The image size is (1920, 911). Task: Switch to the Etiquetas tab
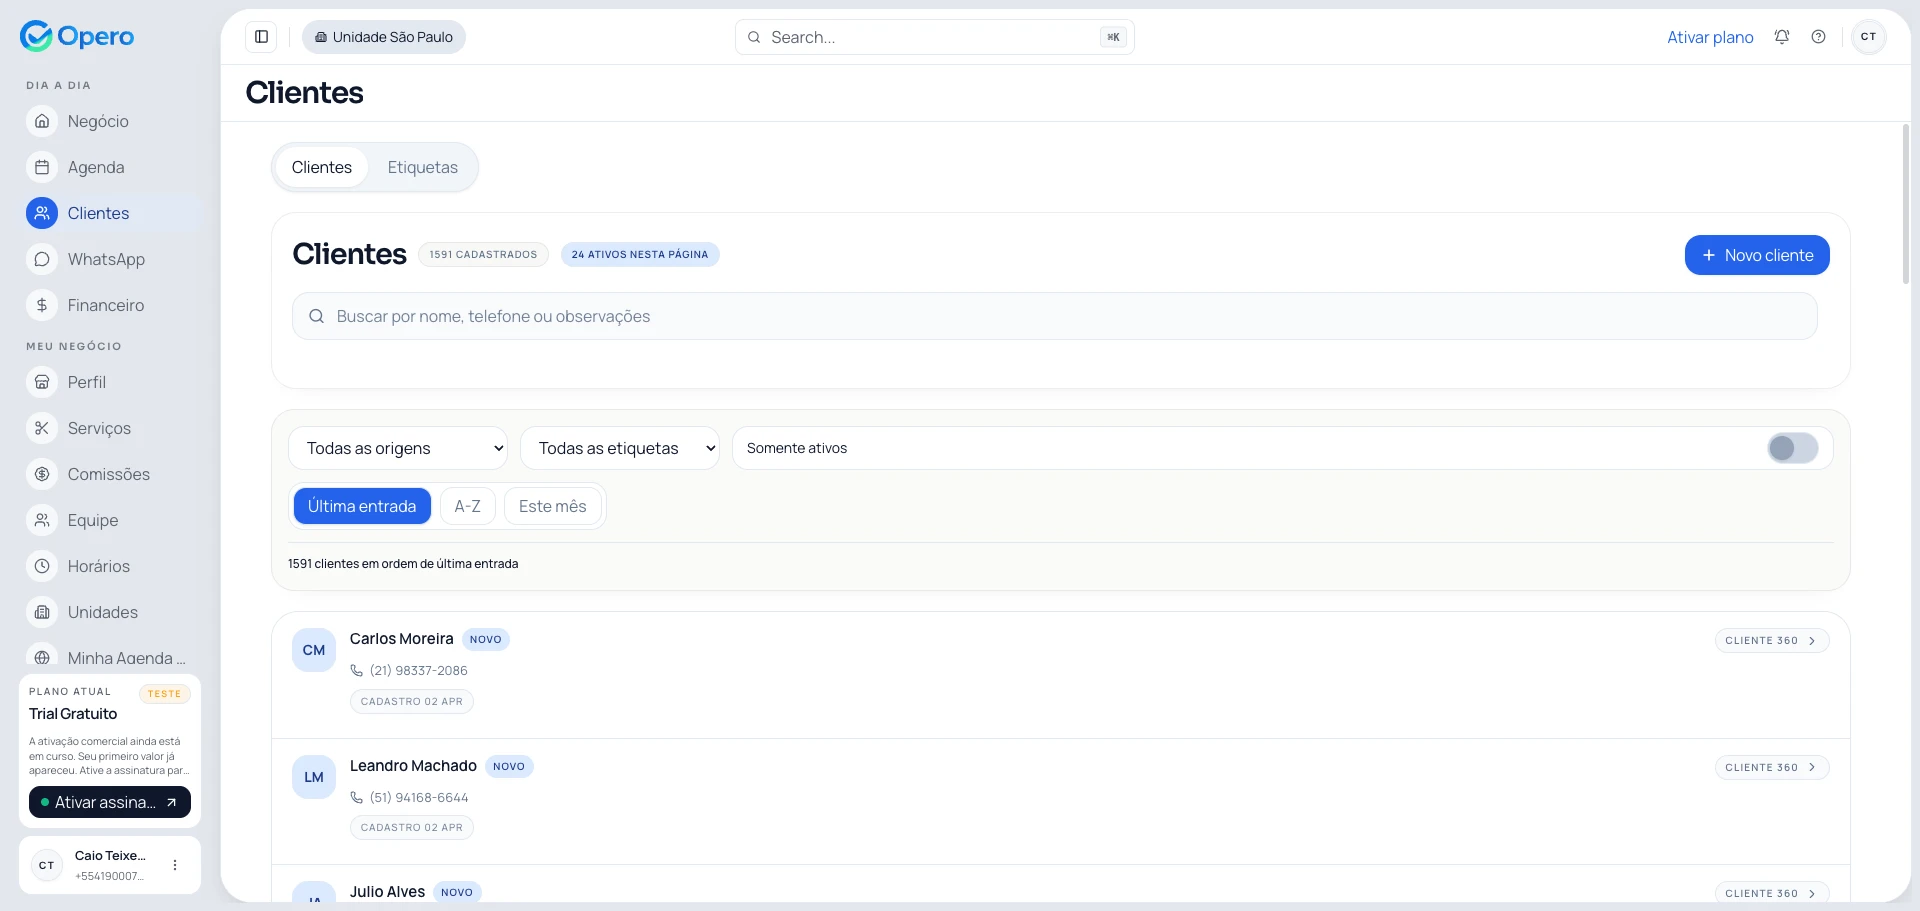[x=422, y=167]
